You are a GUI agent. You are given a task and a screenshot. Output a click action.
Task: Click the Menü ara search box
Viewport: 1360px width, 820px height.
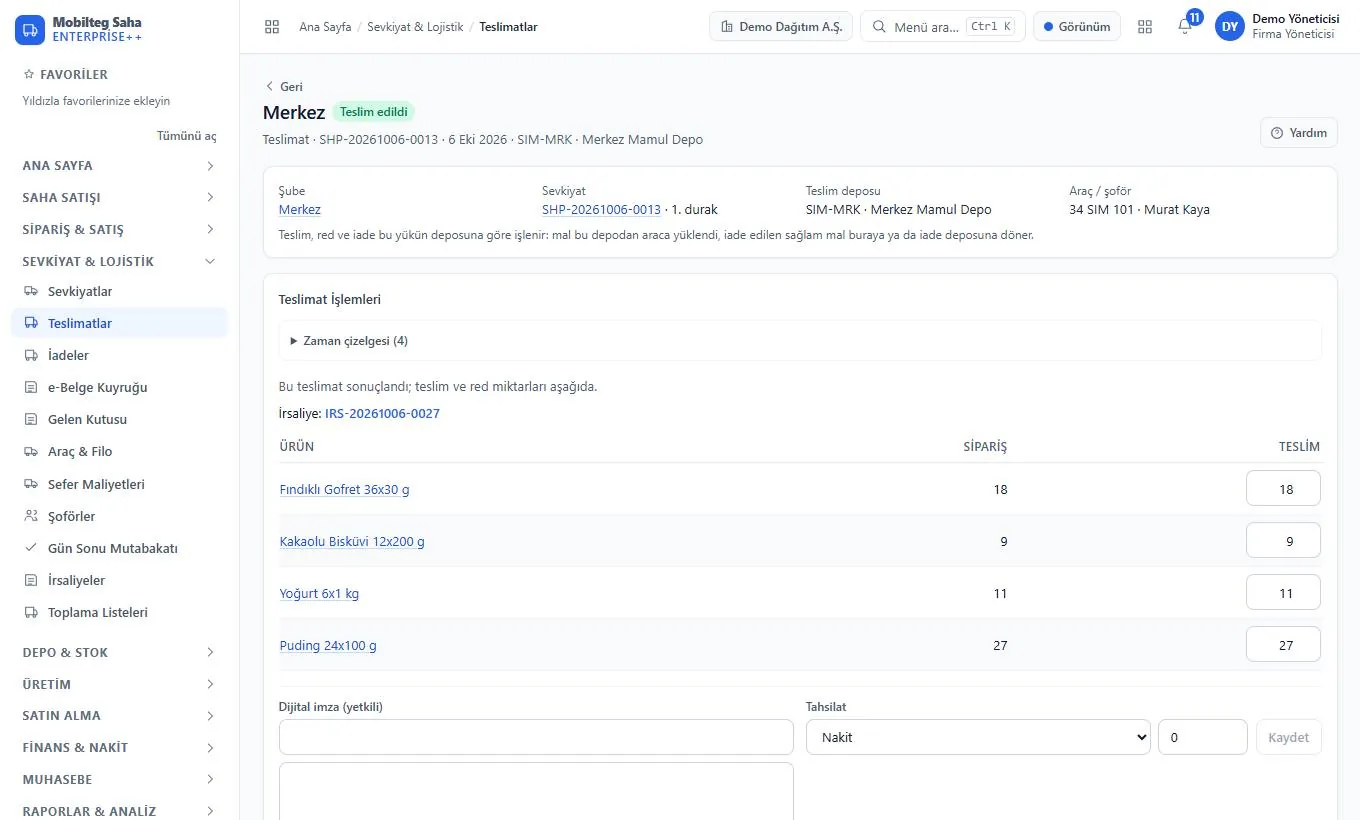coord(943,27)
